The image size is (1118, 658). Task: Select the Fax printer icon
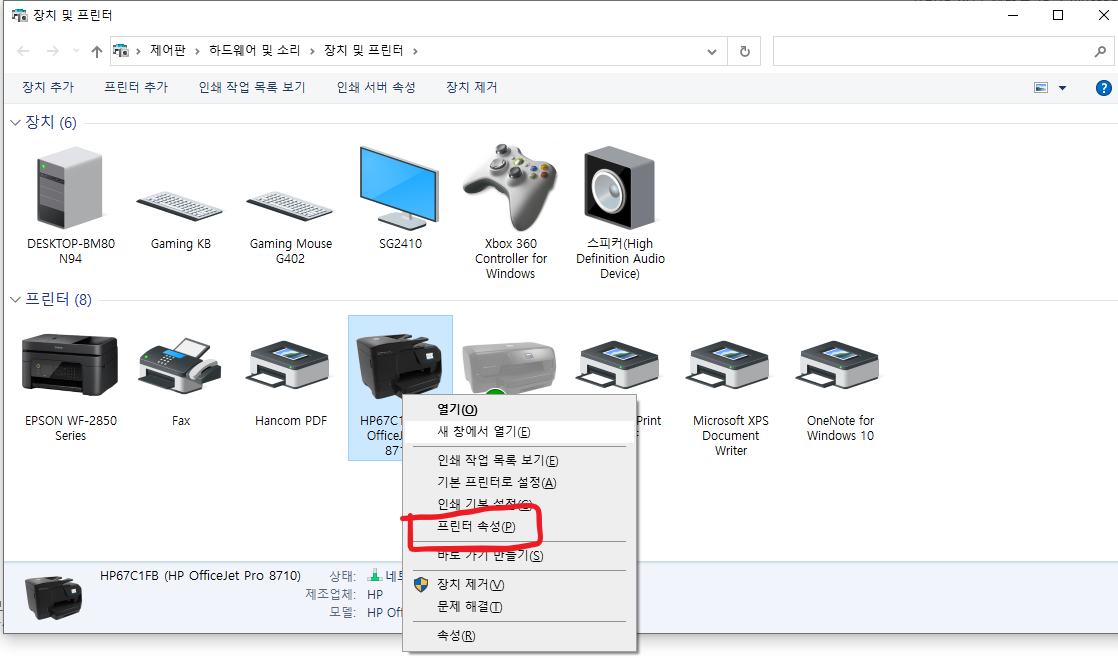coord(180,366)
